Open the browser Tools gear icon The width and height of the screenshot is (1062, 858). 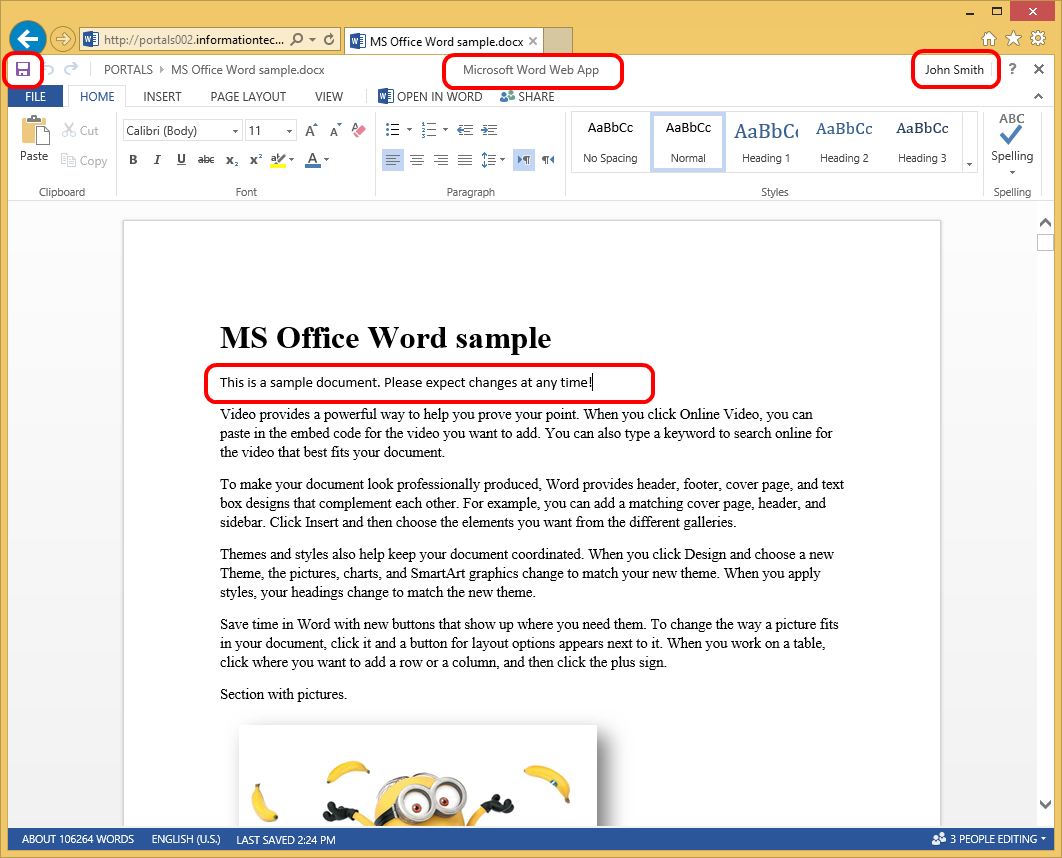click(1038, 39)
